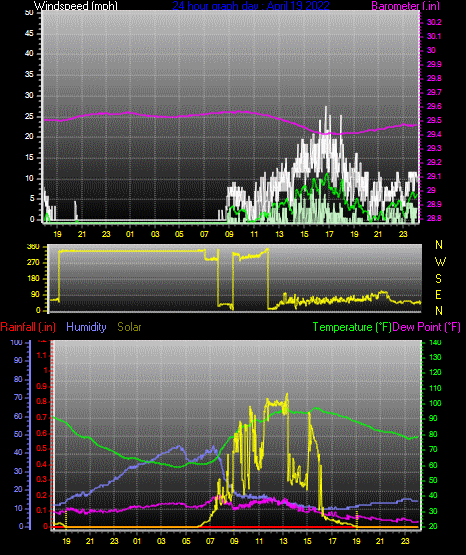
Task: Click rainfall axis value "0.9"
Action: [42, 386]
